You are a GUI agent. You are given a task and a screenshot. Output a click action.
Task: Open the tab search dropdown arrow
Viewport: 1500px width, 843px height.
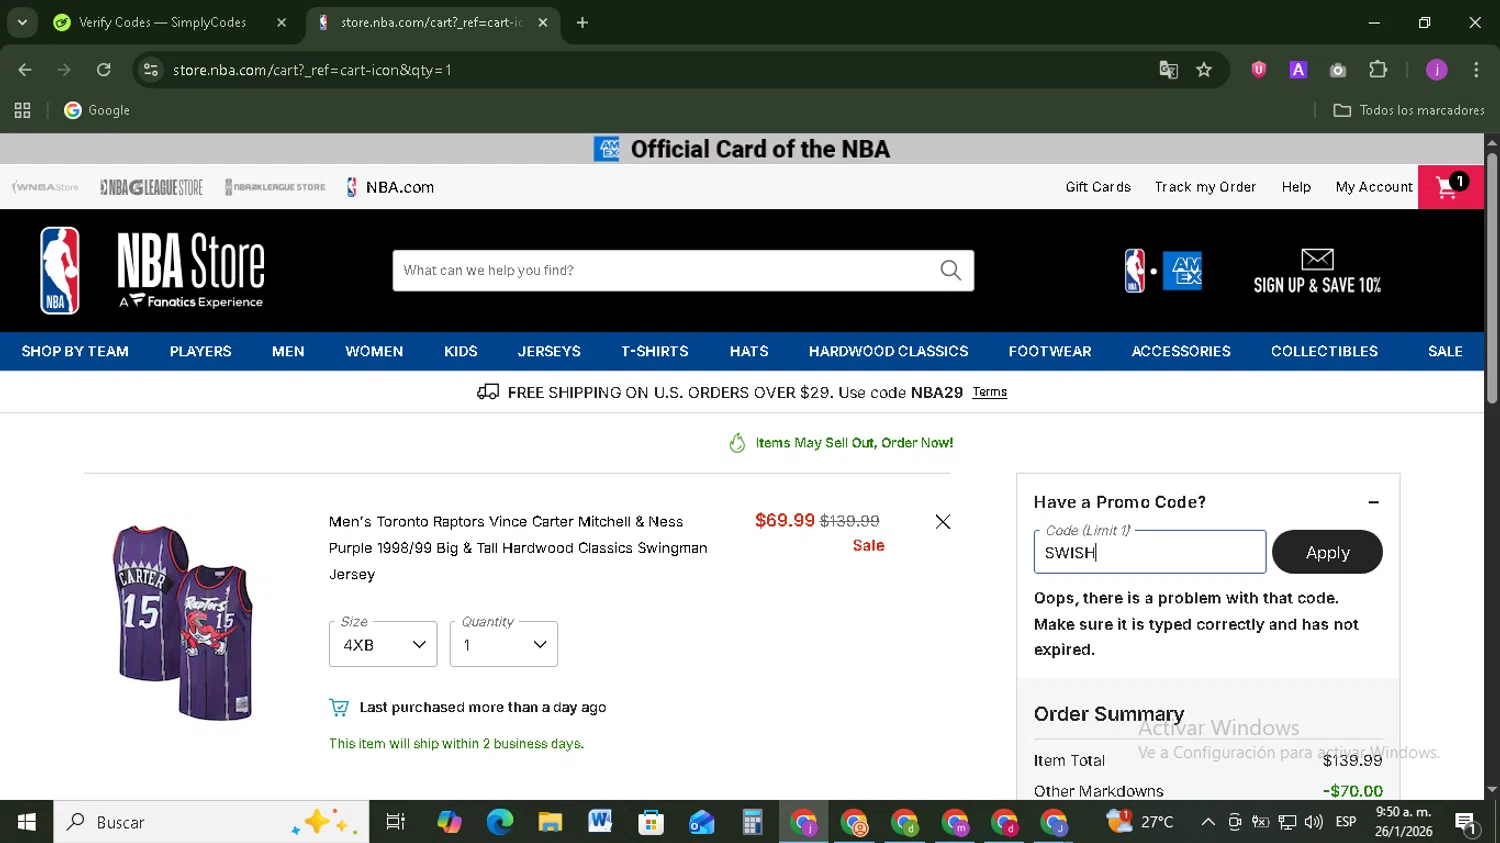pyautogui.click(x=22, y=23)
